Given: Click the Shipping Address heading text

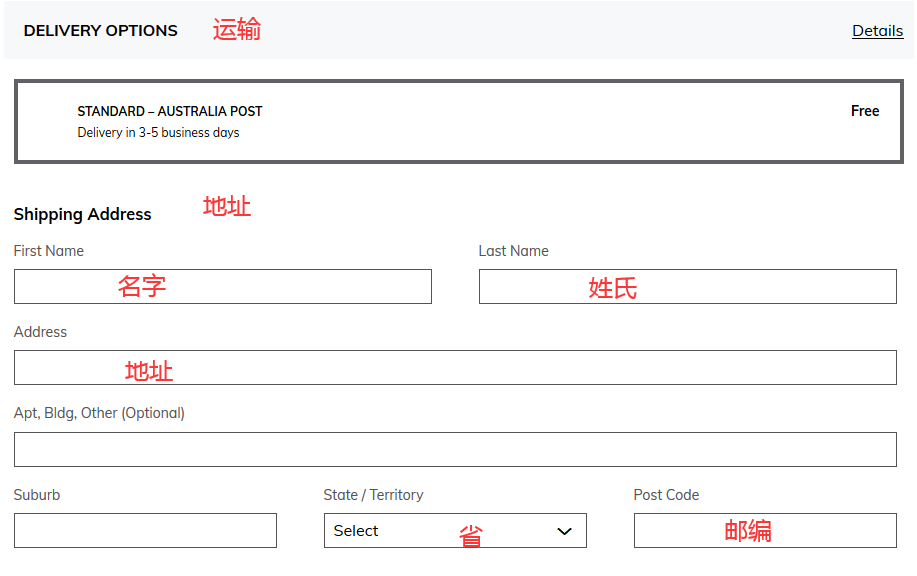Looking at the screenshot, I should [83, 214].
